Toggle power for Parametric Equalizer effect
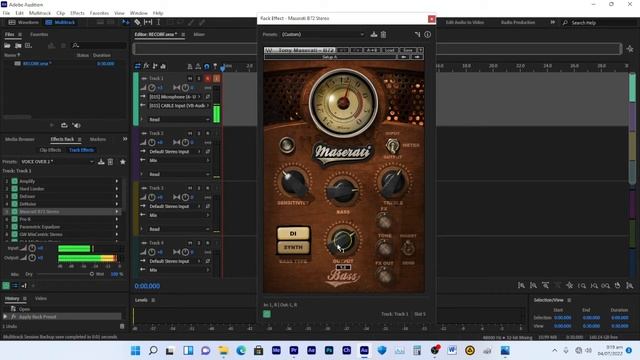 coord(14,227)
